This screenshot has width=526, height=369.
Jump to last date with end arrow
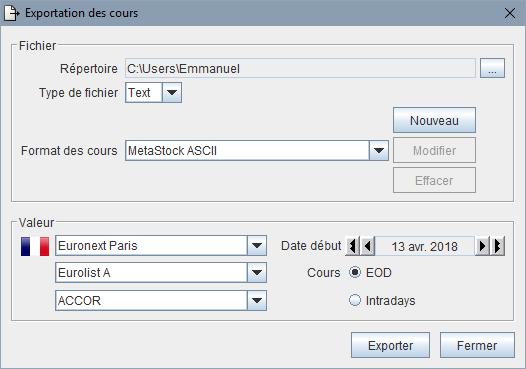click(497, 246)
